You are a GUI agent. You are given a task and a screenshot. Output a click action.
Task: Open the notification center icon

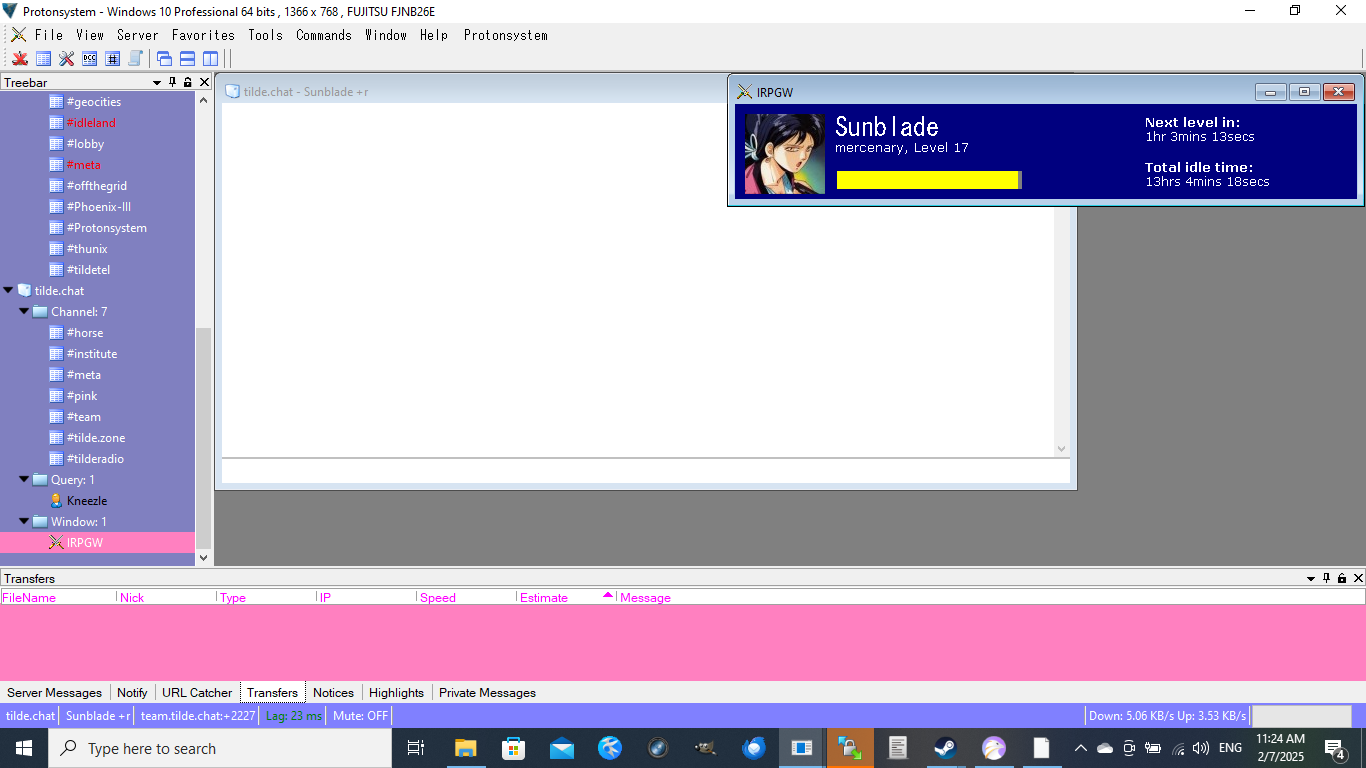pyautogui.click(x=1334, y=748)
